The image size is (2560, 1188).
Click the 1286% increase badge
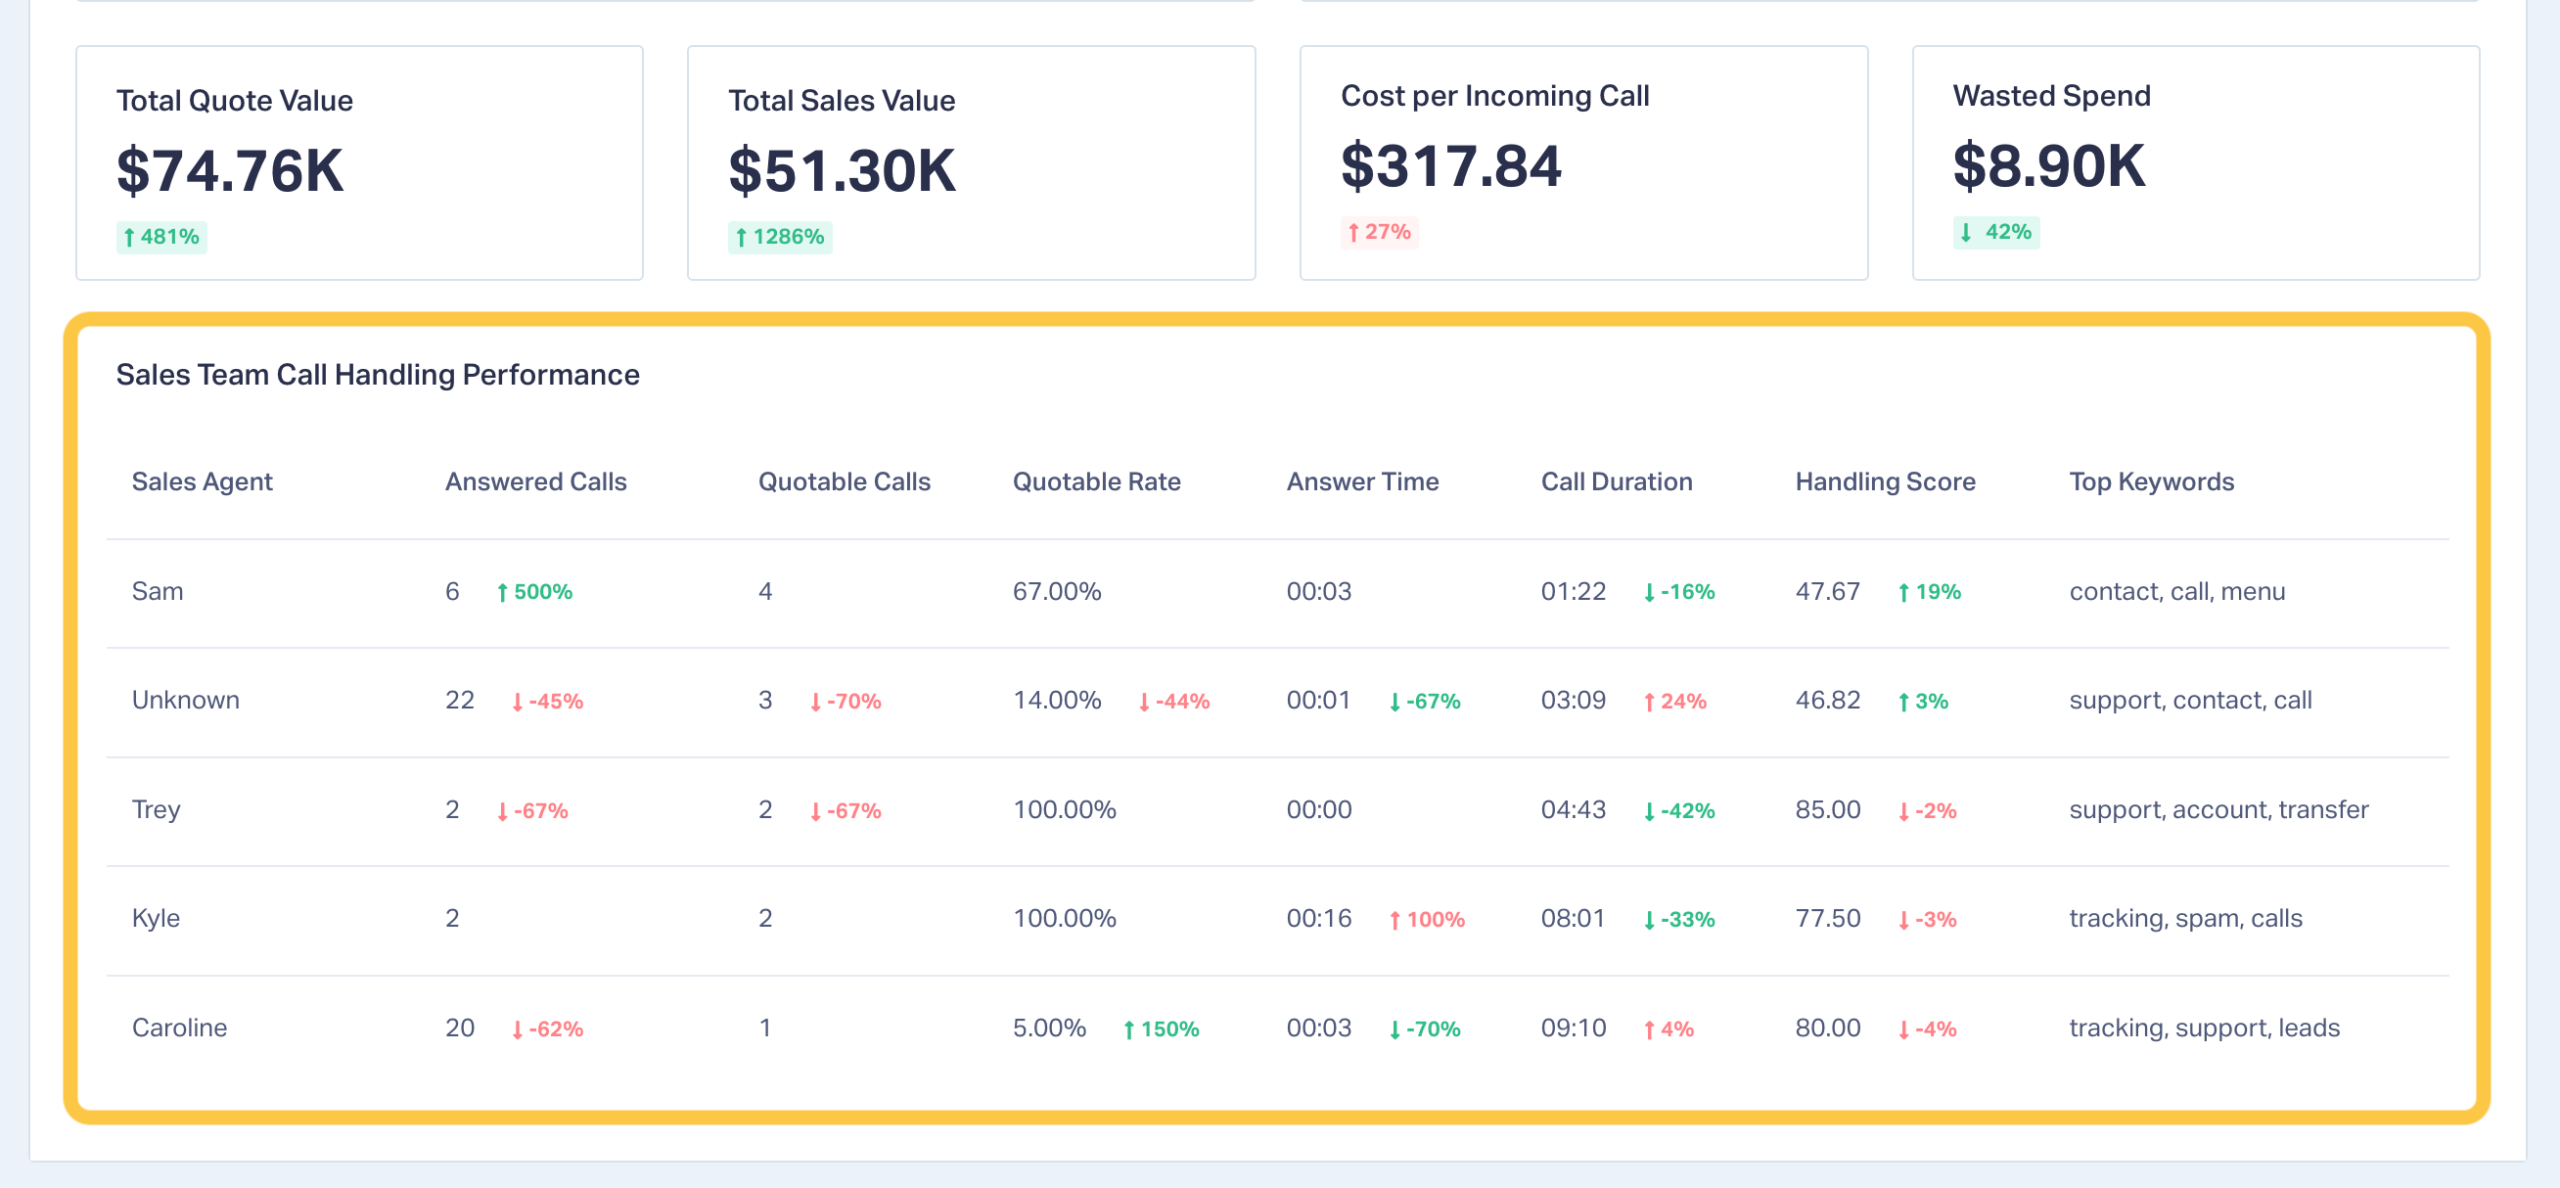tap(780, 237)
